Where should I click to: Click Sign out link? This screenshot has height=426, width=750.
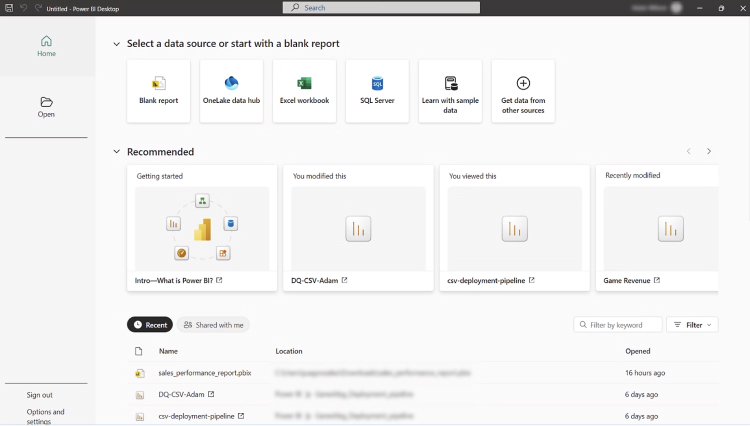click(x=40, y=395)
